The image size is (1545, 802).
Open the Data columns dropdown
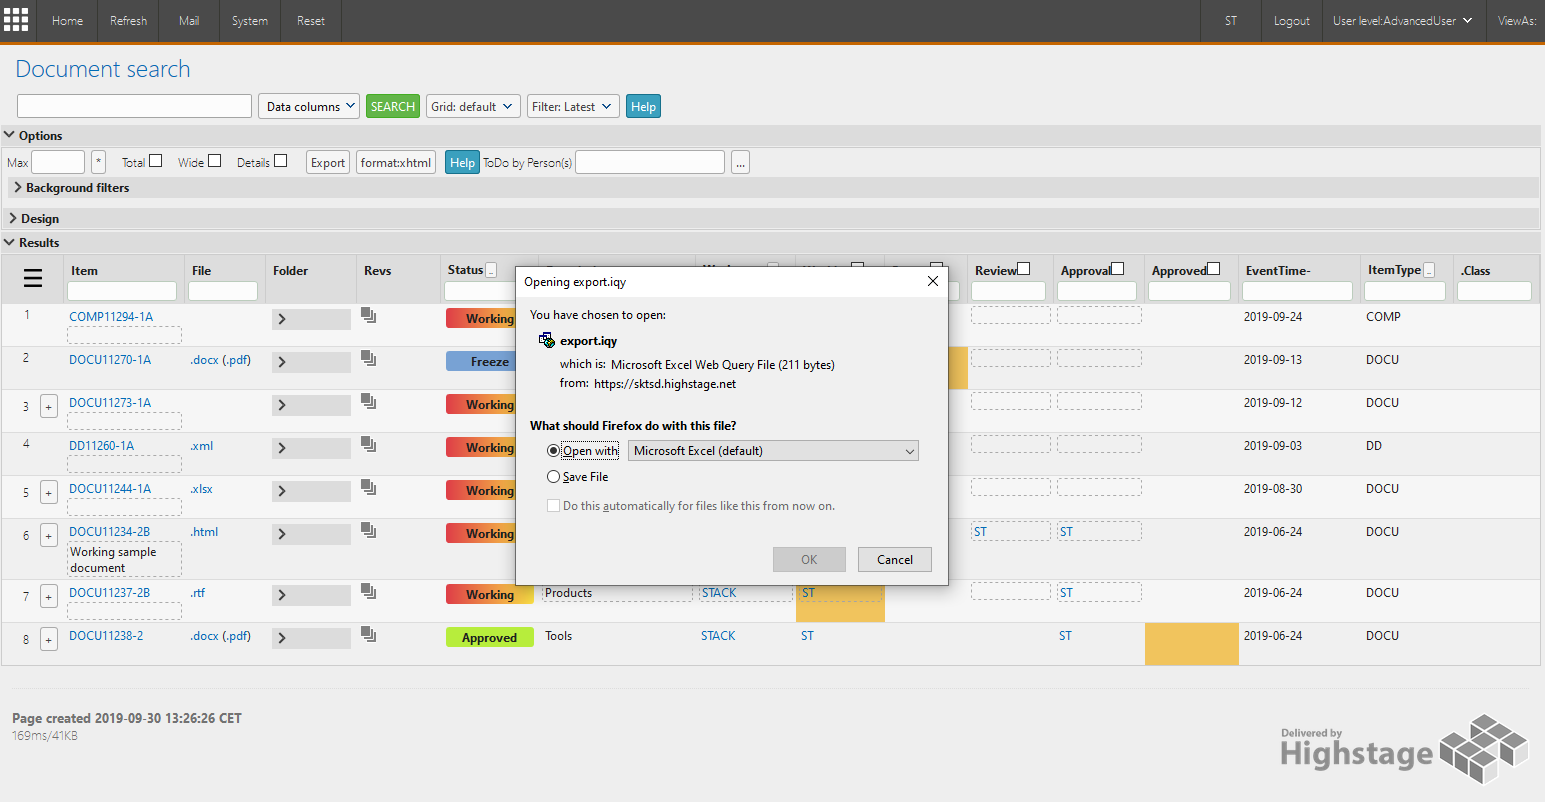coord(309,106)
